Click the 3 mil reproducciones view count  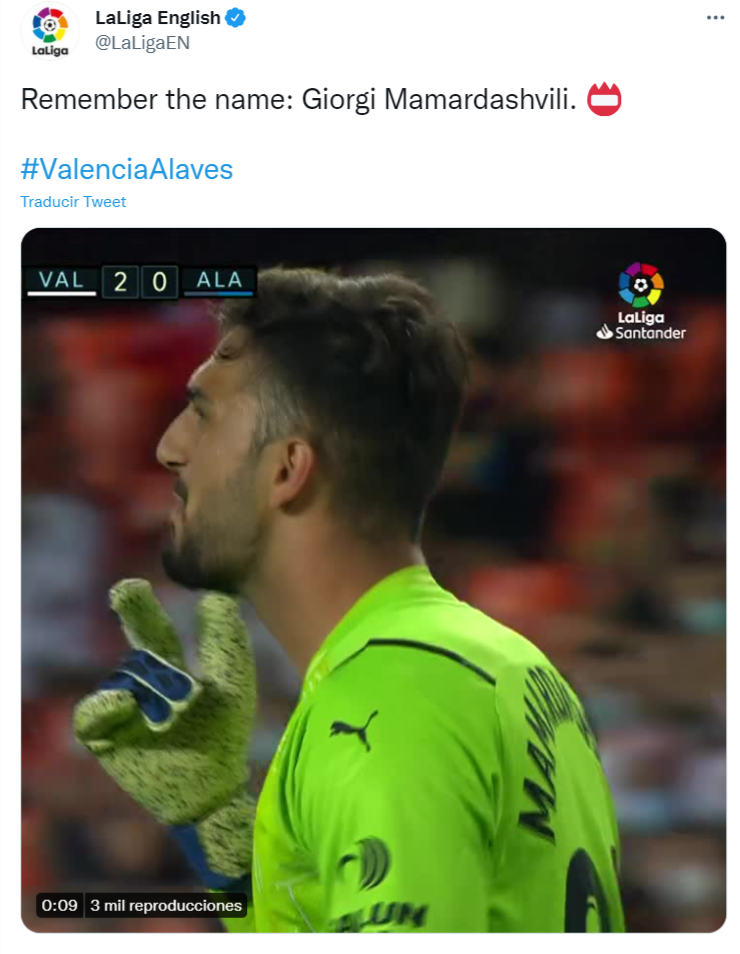pyautogui.click(x=166, y=905)
